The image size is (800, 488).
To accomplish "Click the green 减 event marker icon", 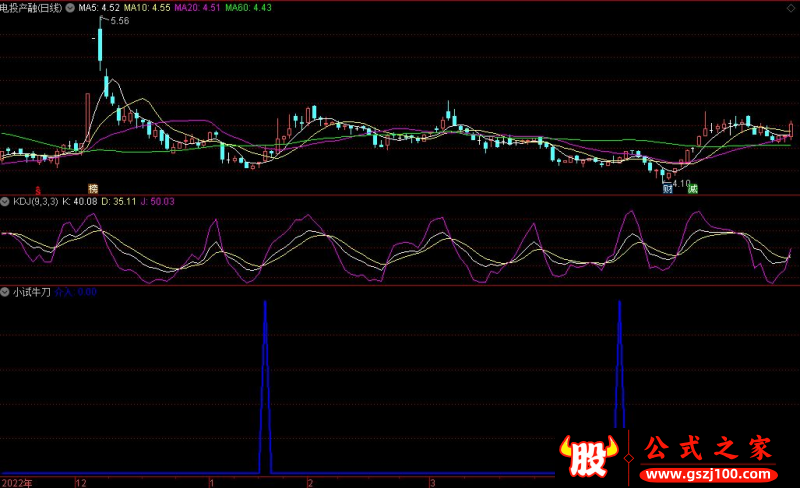I will coord(692,188).
